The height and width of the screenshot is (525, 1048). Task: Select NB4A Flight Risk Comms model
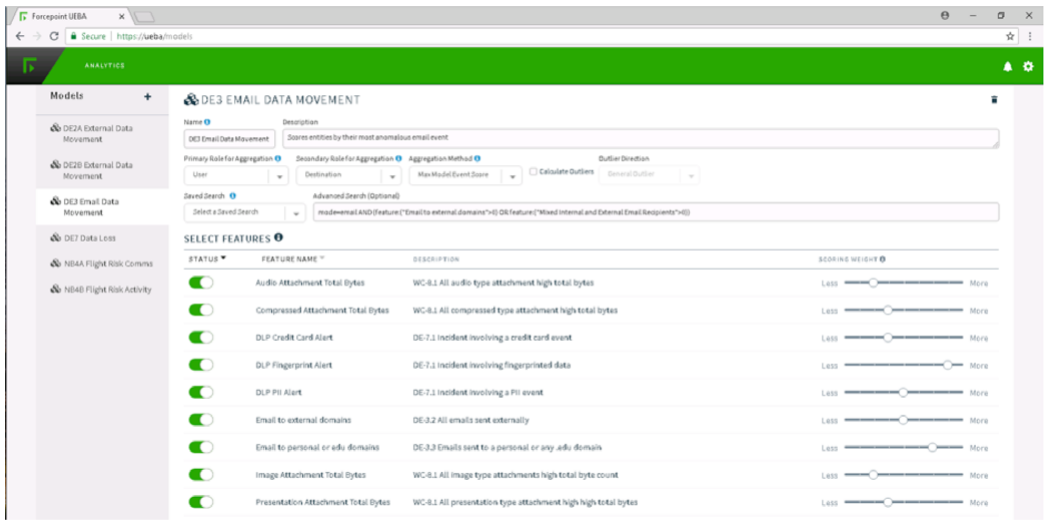click(102, 264)
